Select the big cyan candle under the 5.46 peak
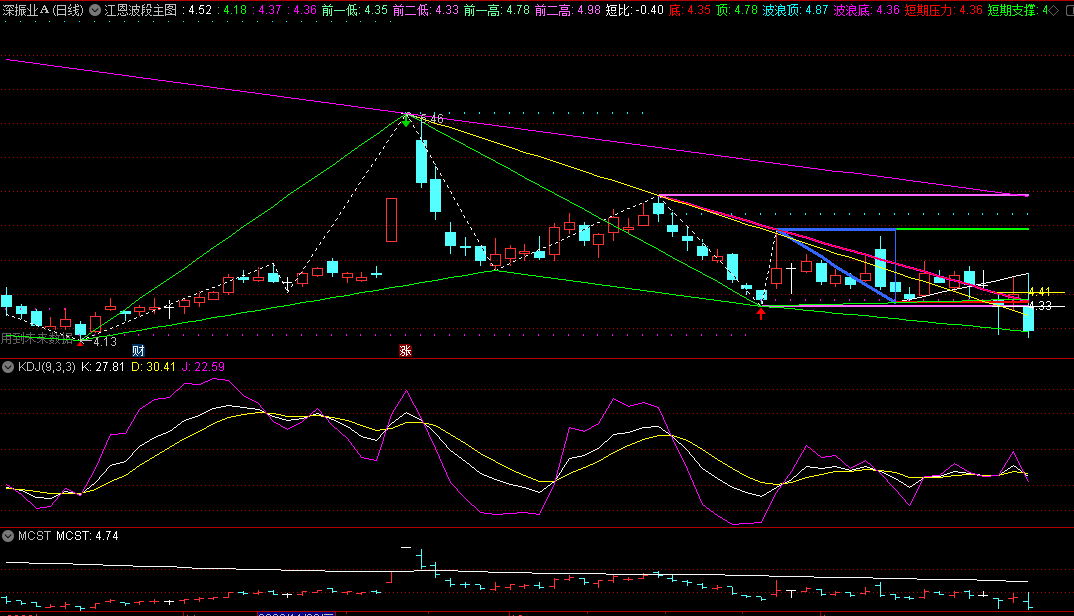The image size is (1074, 616). click(x=421, y=161)
